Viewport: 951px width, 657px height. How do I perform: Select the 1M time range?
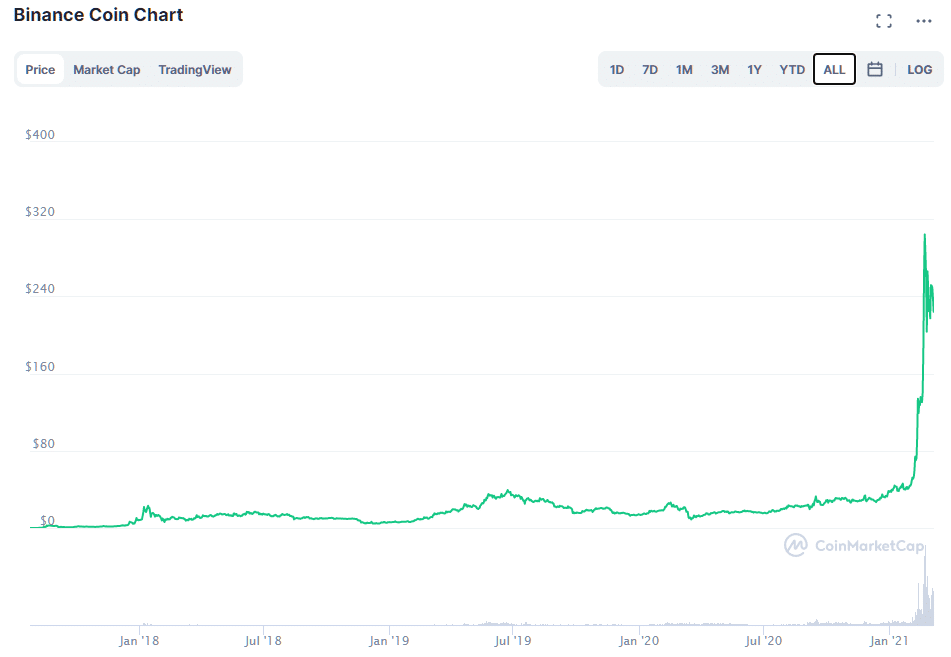[684, 70]
